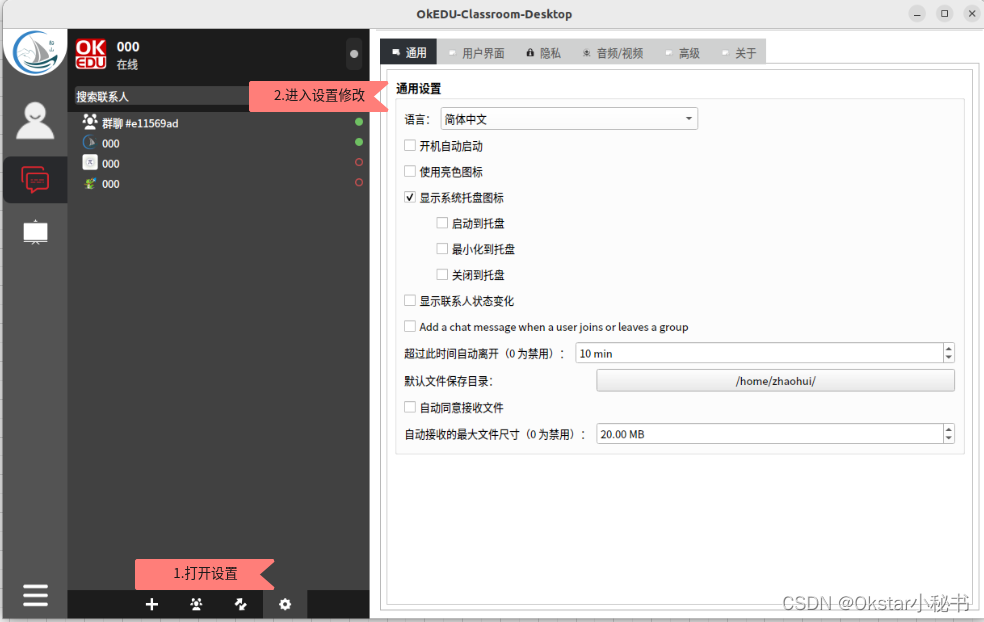Click the 在线 status message
984x622 pixels.
click(x=127, y=64)
